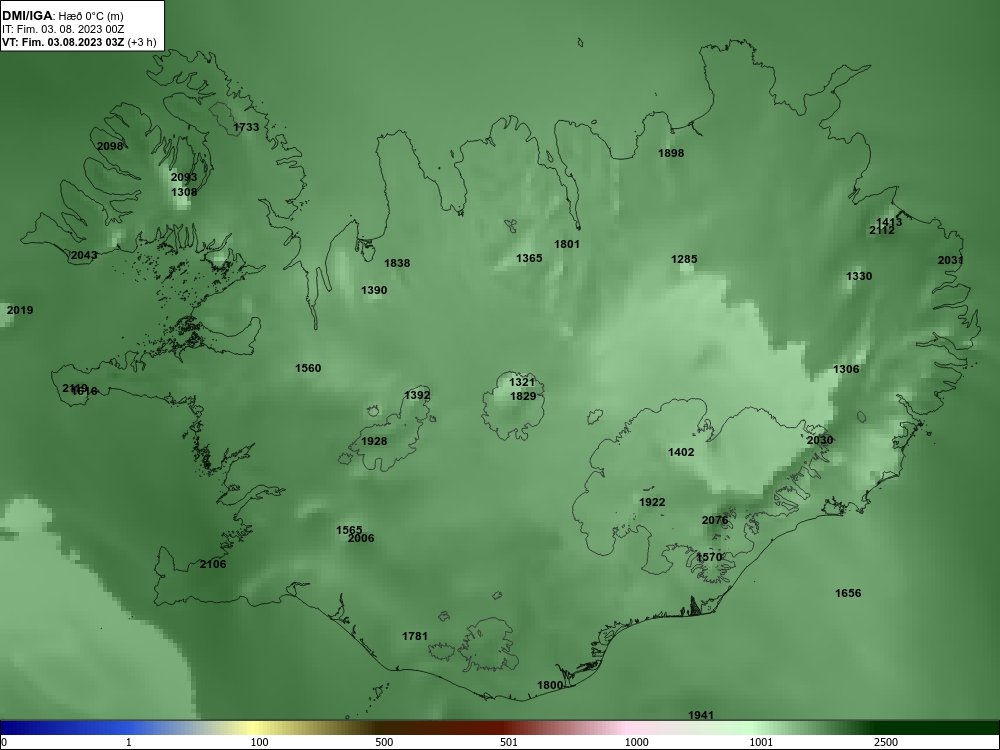Click the 1330 height label
The height and width of the screenshot is (750, 1000).
[x=859, y=276]
